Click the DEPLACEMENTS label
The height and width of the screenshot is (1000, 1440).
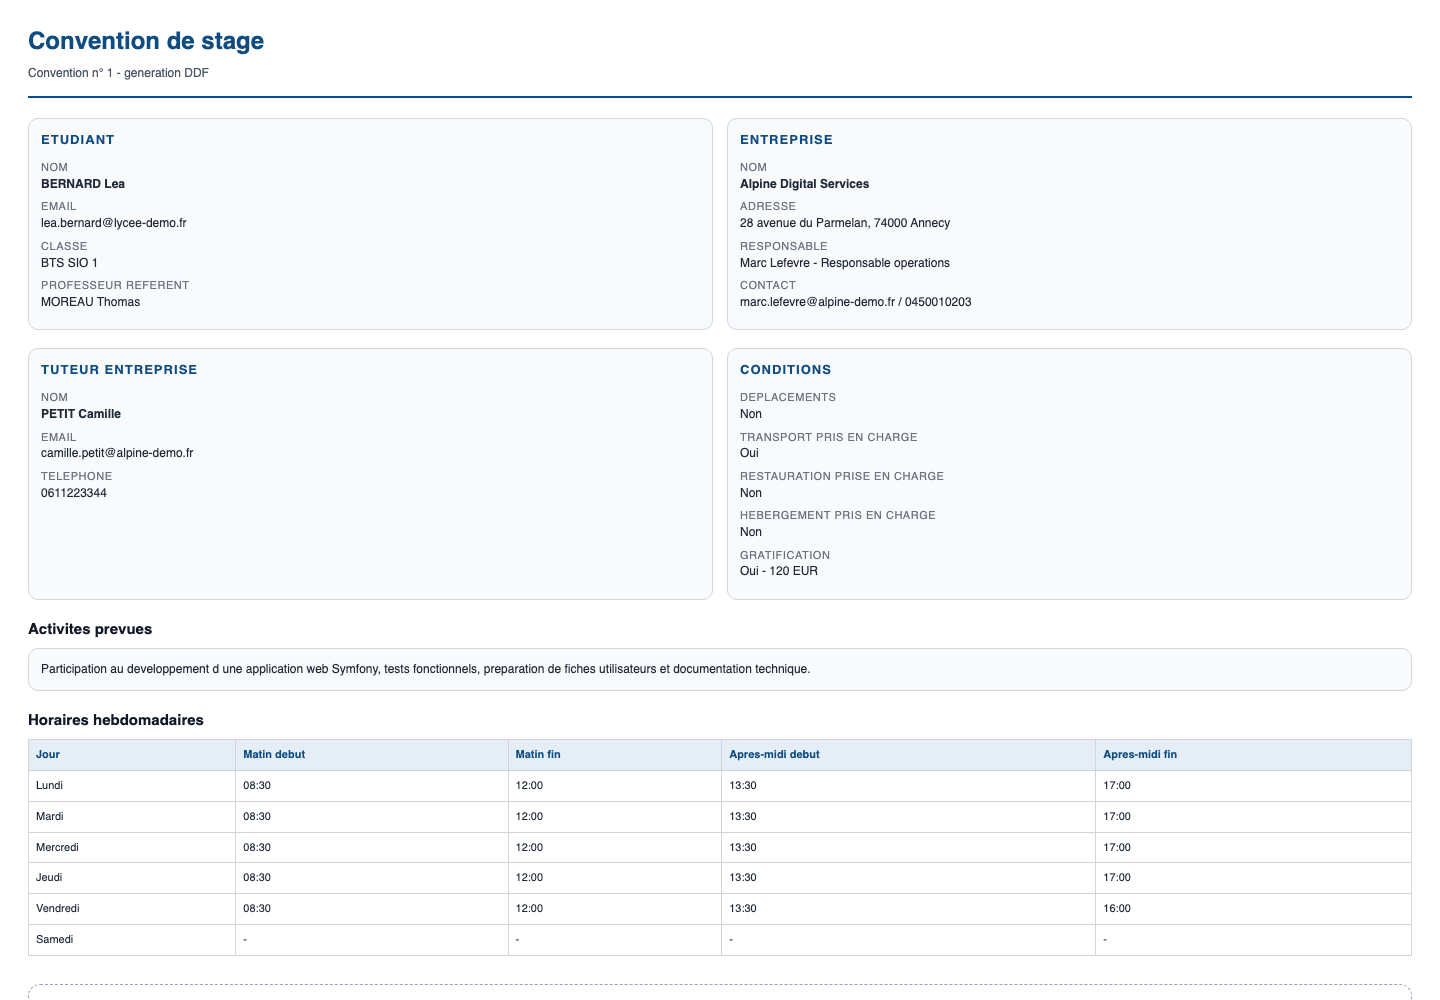[x=788, y=397]
